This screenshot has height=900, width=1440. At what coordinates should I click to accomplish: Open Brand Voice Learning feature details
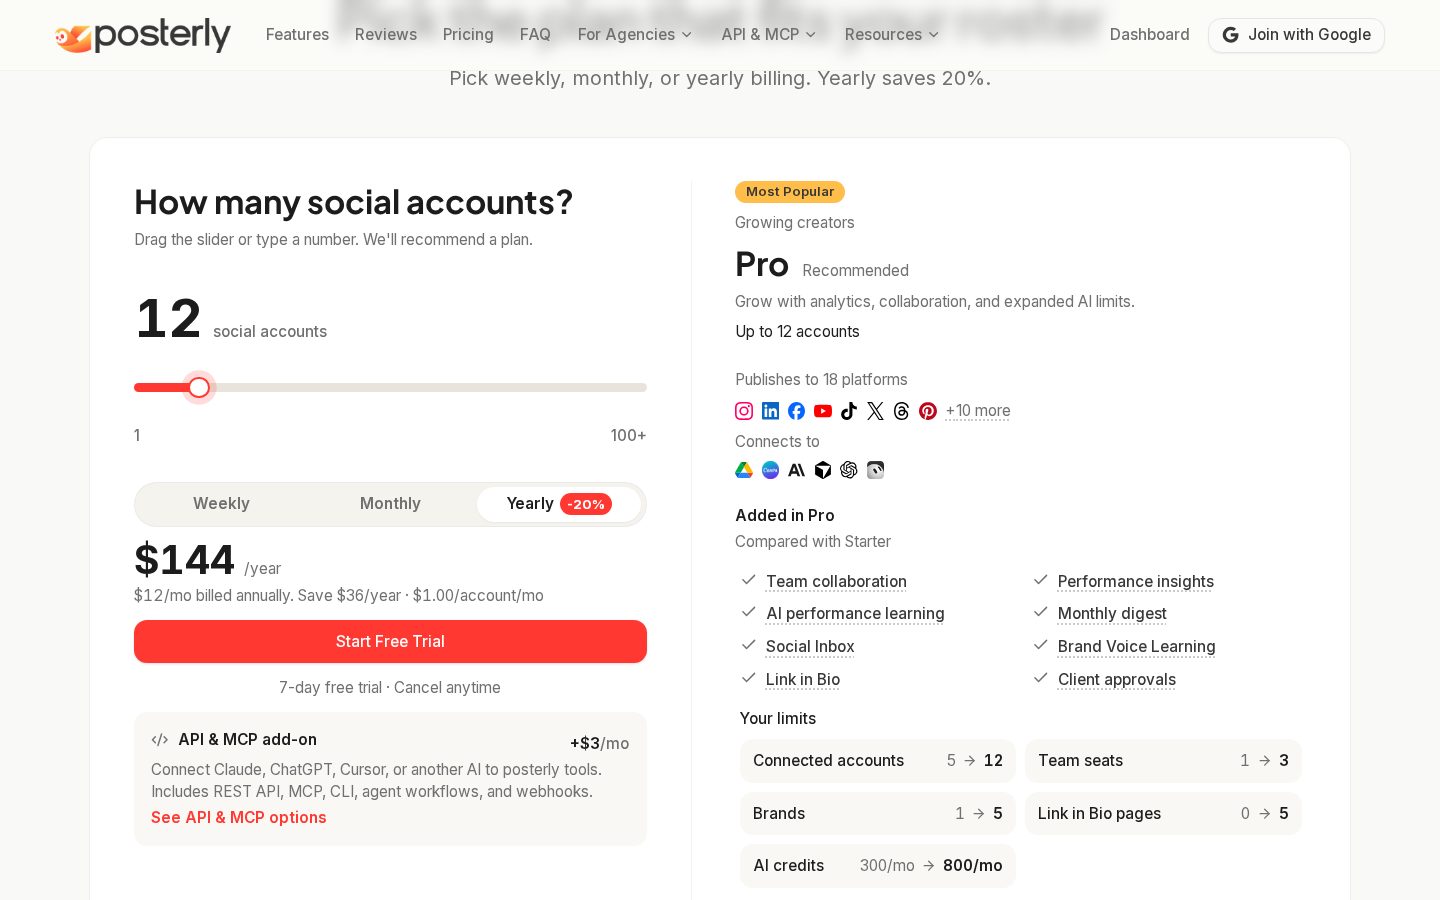pyautogui.click(x=1137, y=647)
